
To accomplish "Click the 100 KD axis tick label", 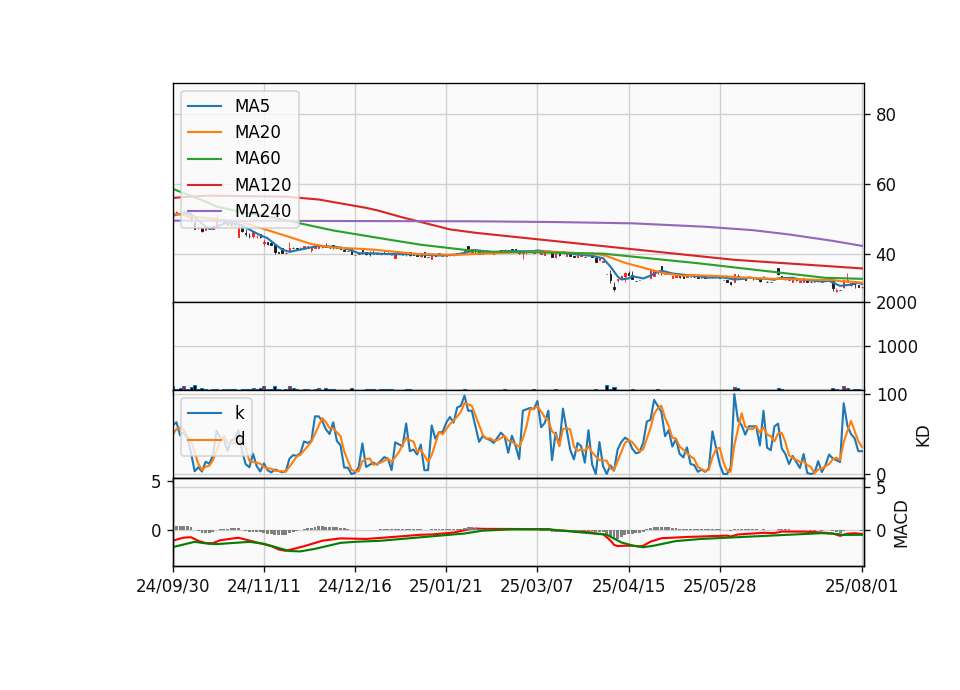I will click(892, 395).
